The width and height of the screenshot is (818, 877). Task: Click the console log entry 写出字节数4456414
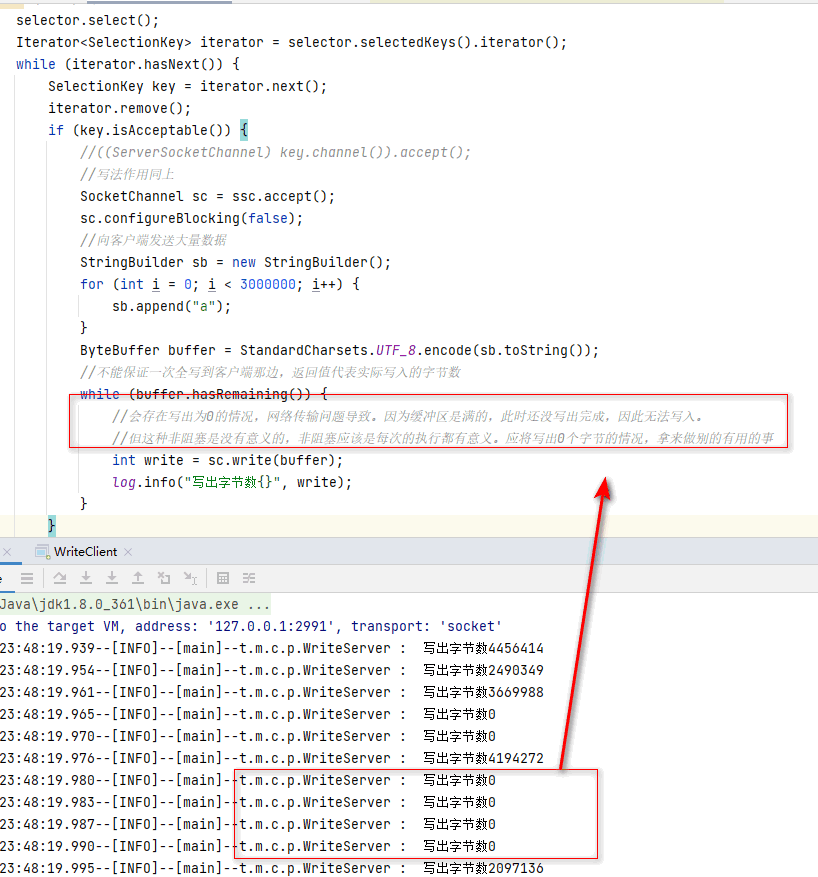pyautogui.click(x=483, y=649)
